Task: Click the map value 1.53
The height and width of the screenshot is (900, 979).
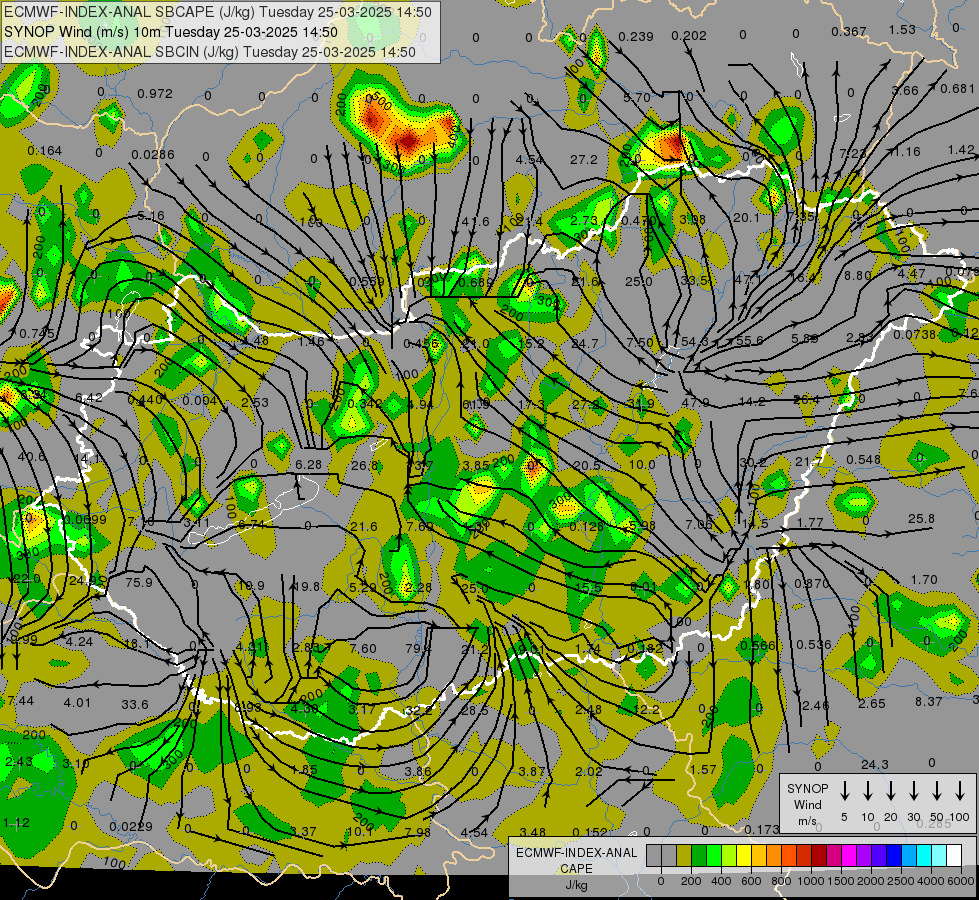Action: (x=902, y=29)
